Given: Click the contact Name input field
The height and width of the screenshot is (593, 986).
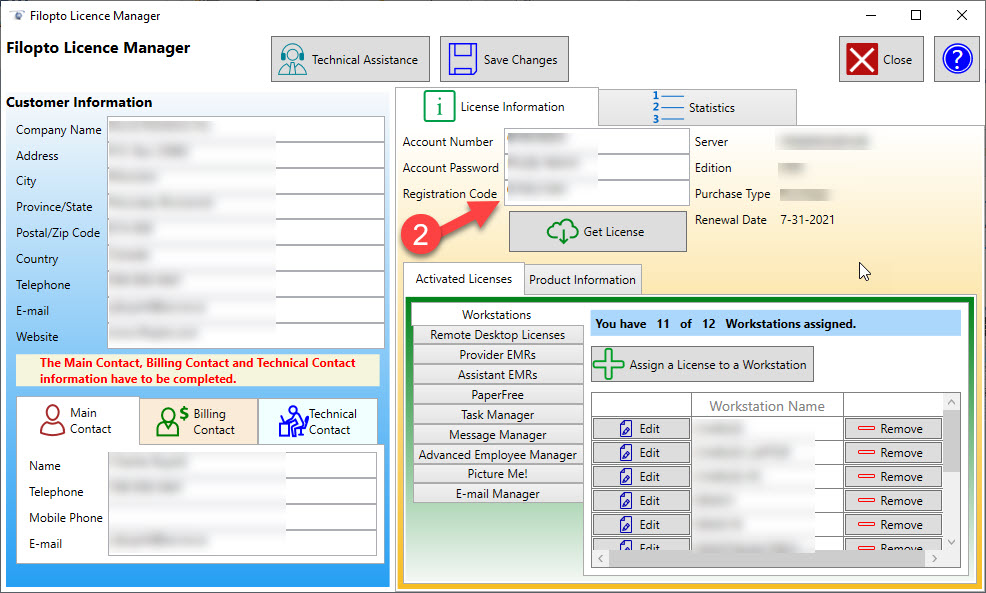Looking at the screenshot, I should (242, 465).
